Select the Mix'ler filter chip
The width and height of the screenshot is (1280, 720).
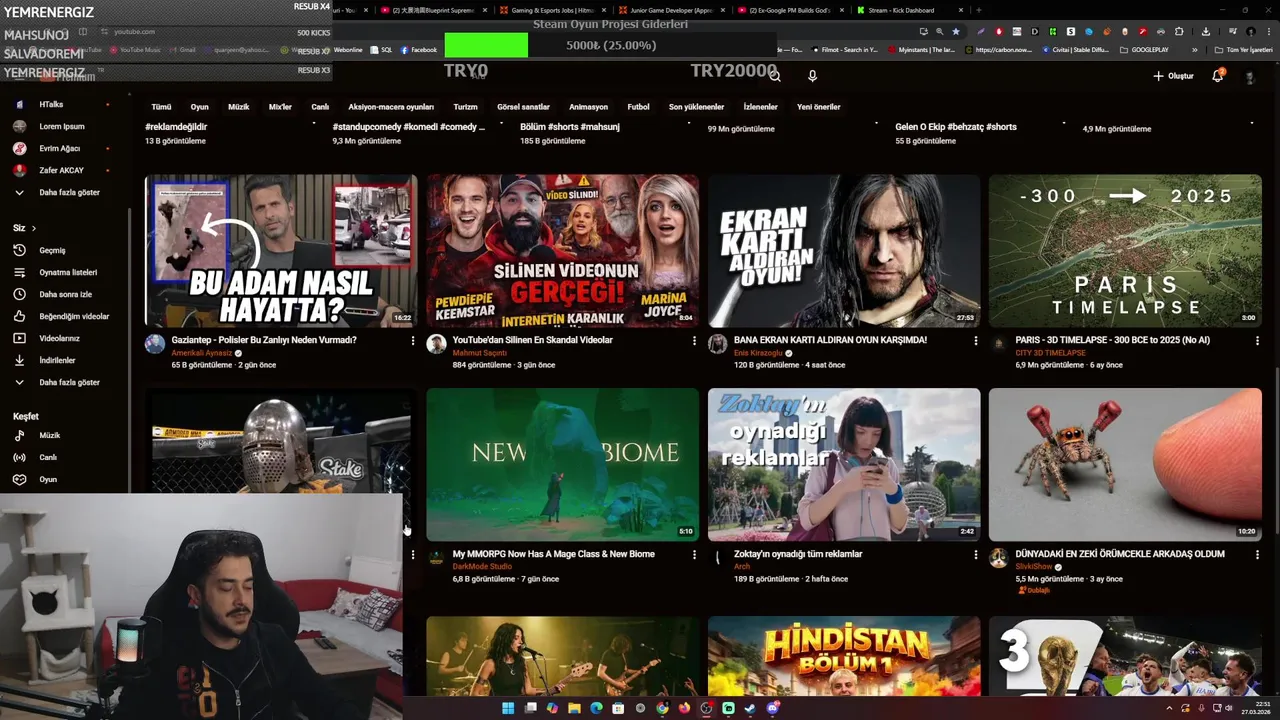coord(280,107)
